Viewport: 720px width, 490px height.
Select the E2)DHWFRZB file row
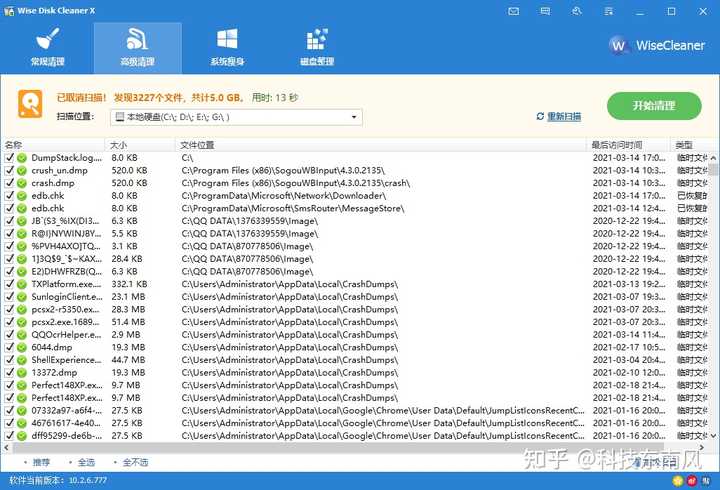tap(356, 271)
